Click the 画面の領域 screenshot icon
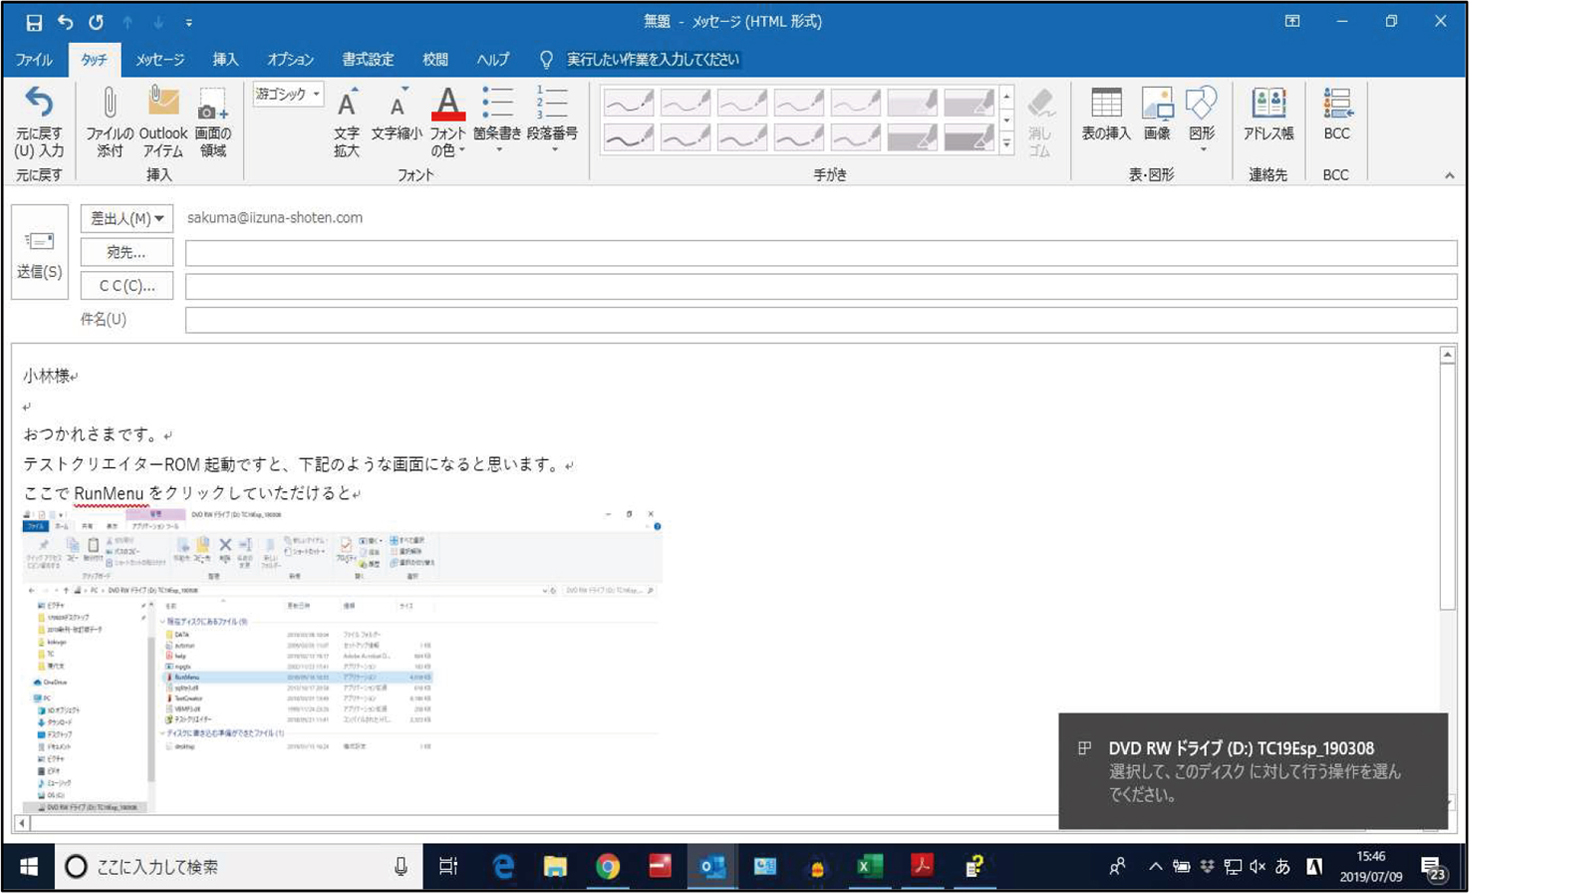The width and height of the screenshot is (1570, 893). (212, 104)
